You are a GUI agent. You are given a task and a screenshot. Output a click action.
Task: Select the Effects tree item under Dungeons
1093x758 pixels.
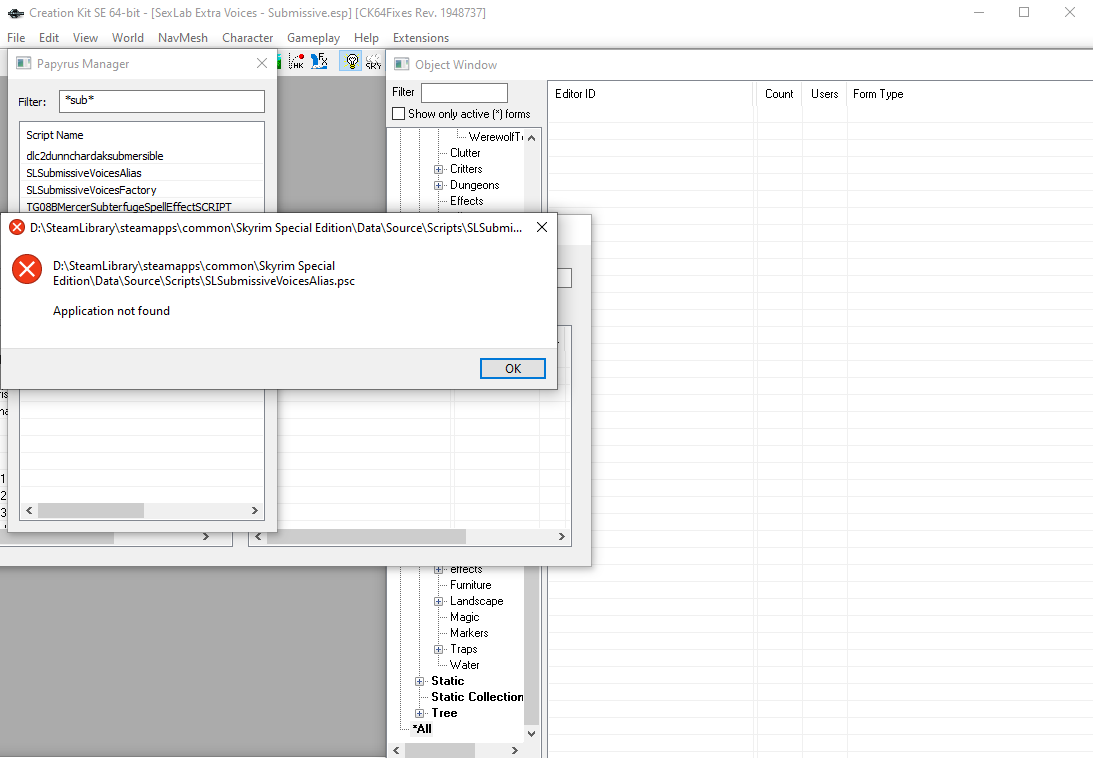(x=466, y=201)
